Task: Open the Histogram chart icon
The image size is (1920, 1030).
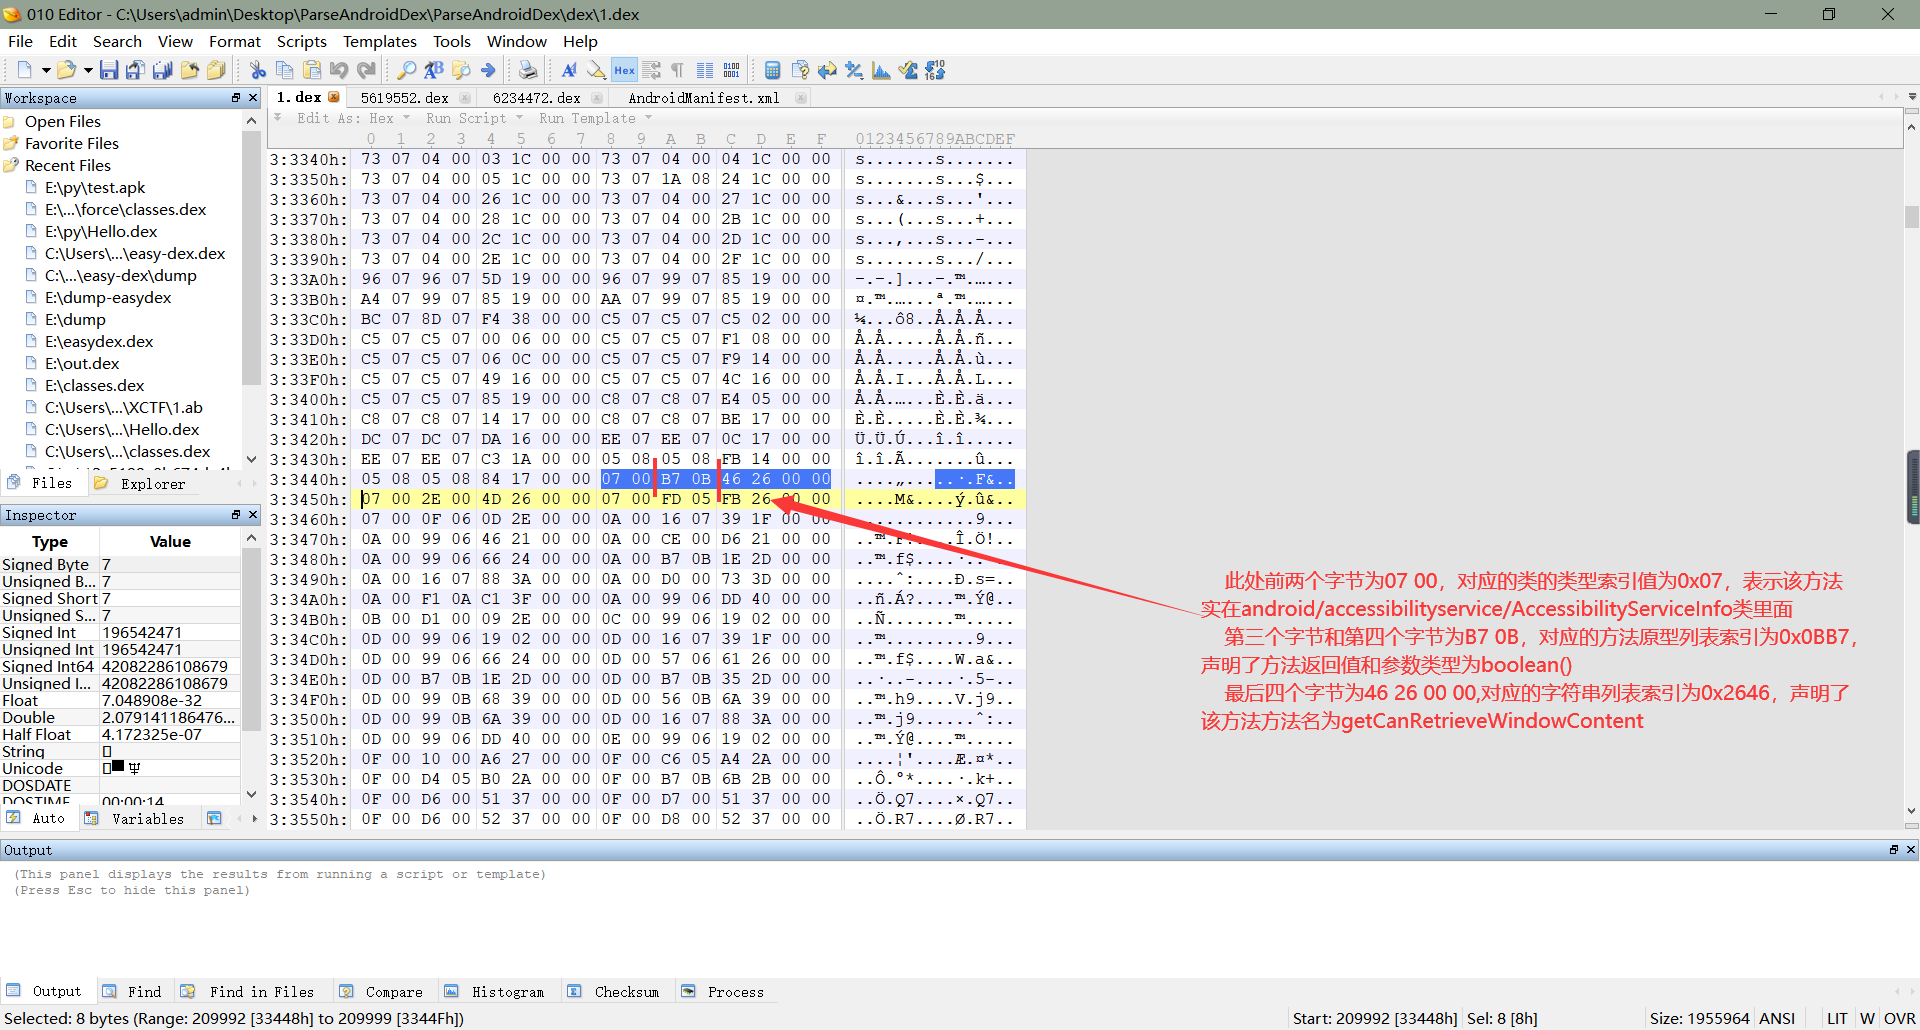Action: click(881, 70)
